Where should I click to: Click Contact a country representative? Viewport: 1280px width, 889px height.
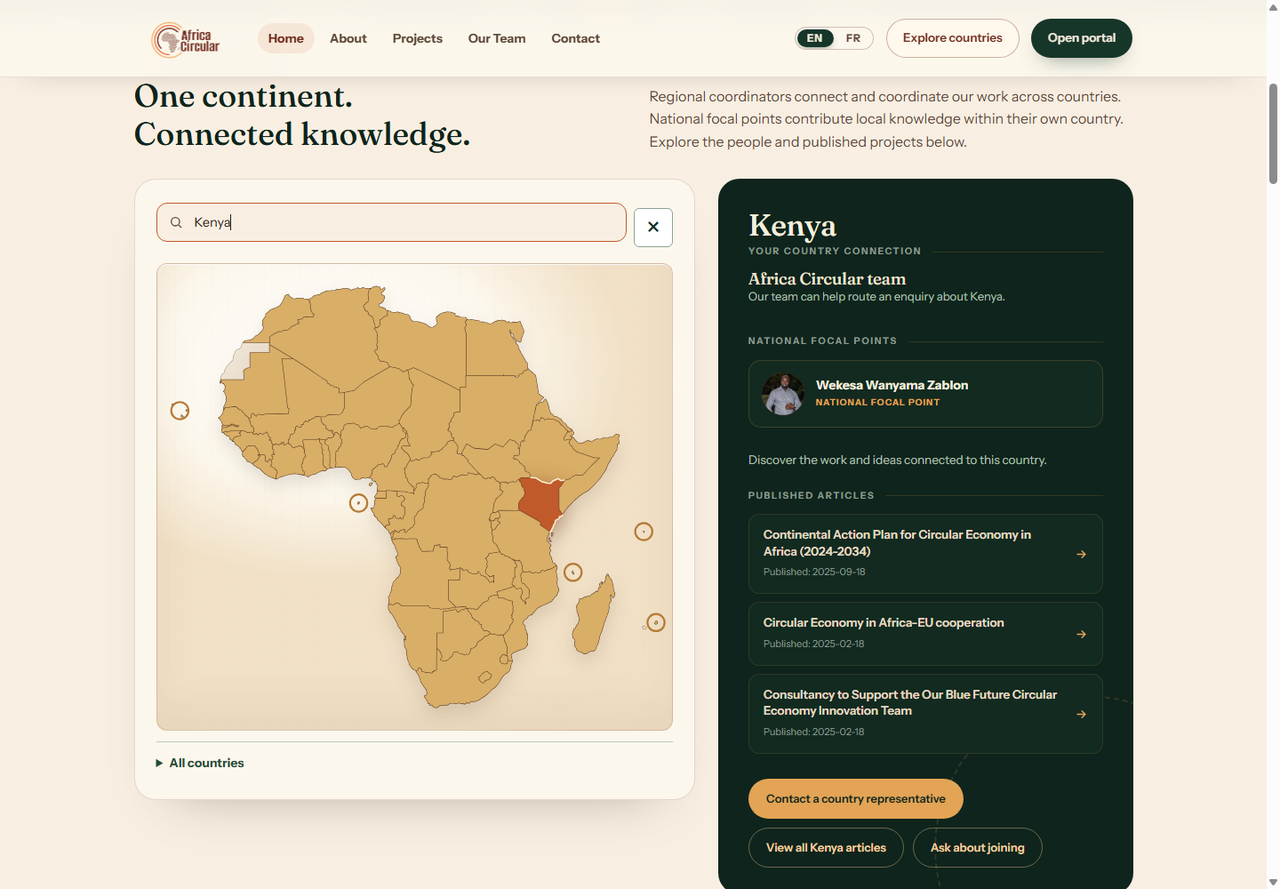(x=855, y=799)
